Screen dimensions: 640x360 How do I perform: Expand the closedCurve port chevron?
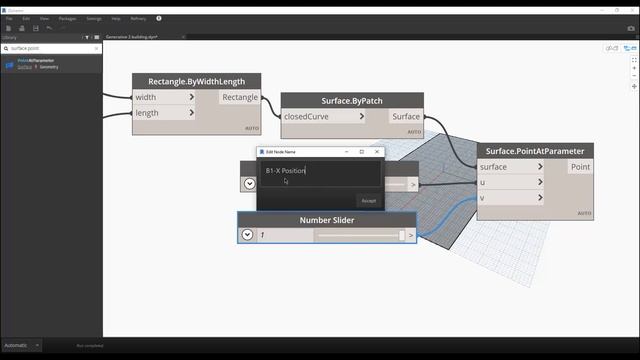pyautogui.click(x=362, y=116)
